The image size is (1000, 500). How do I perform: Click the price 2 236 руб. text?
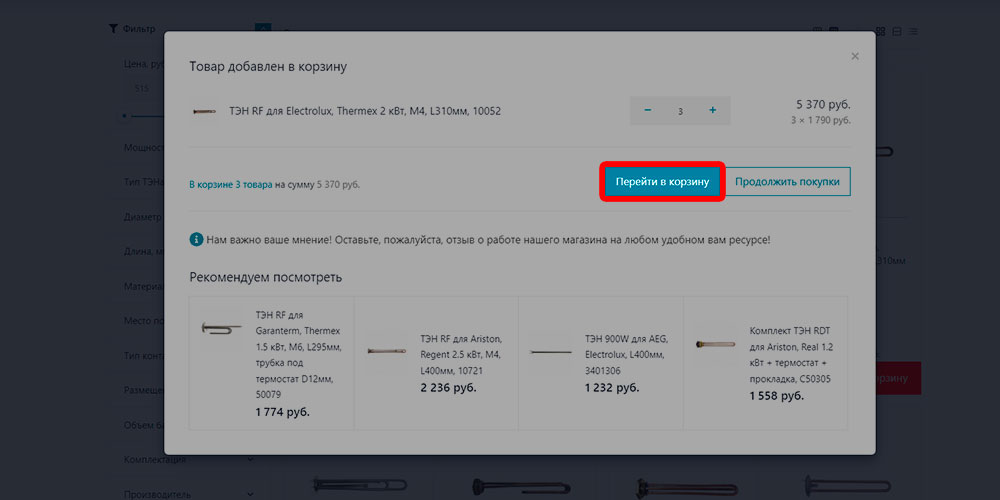pos(448,387)
